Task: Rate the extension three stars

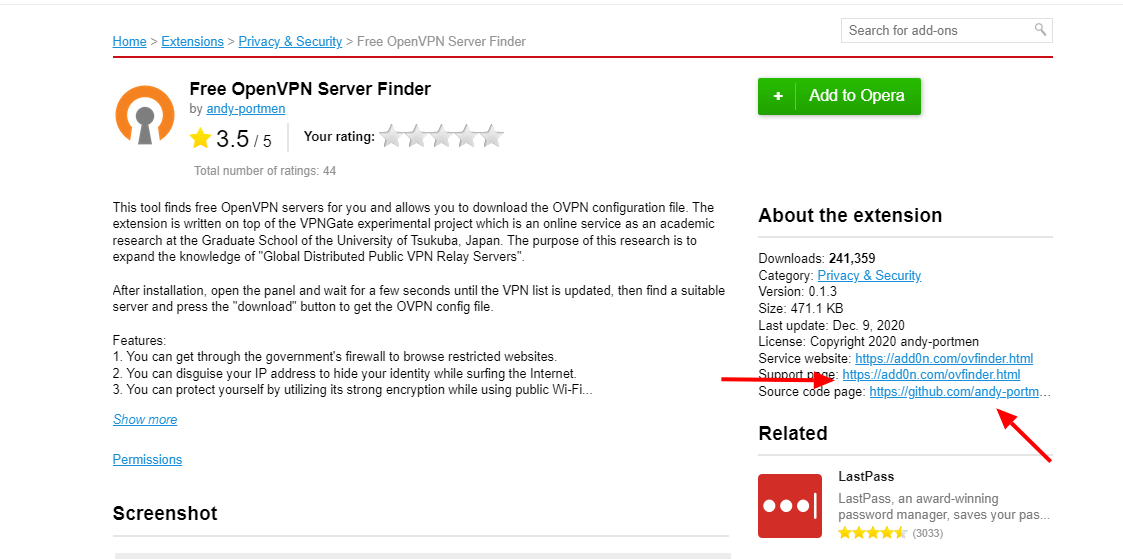Action: [441, 136]
